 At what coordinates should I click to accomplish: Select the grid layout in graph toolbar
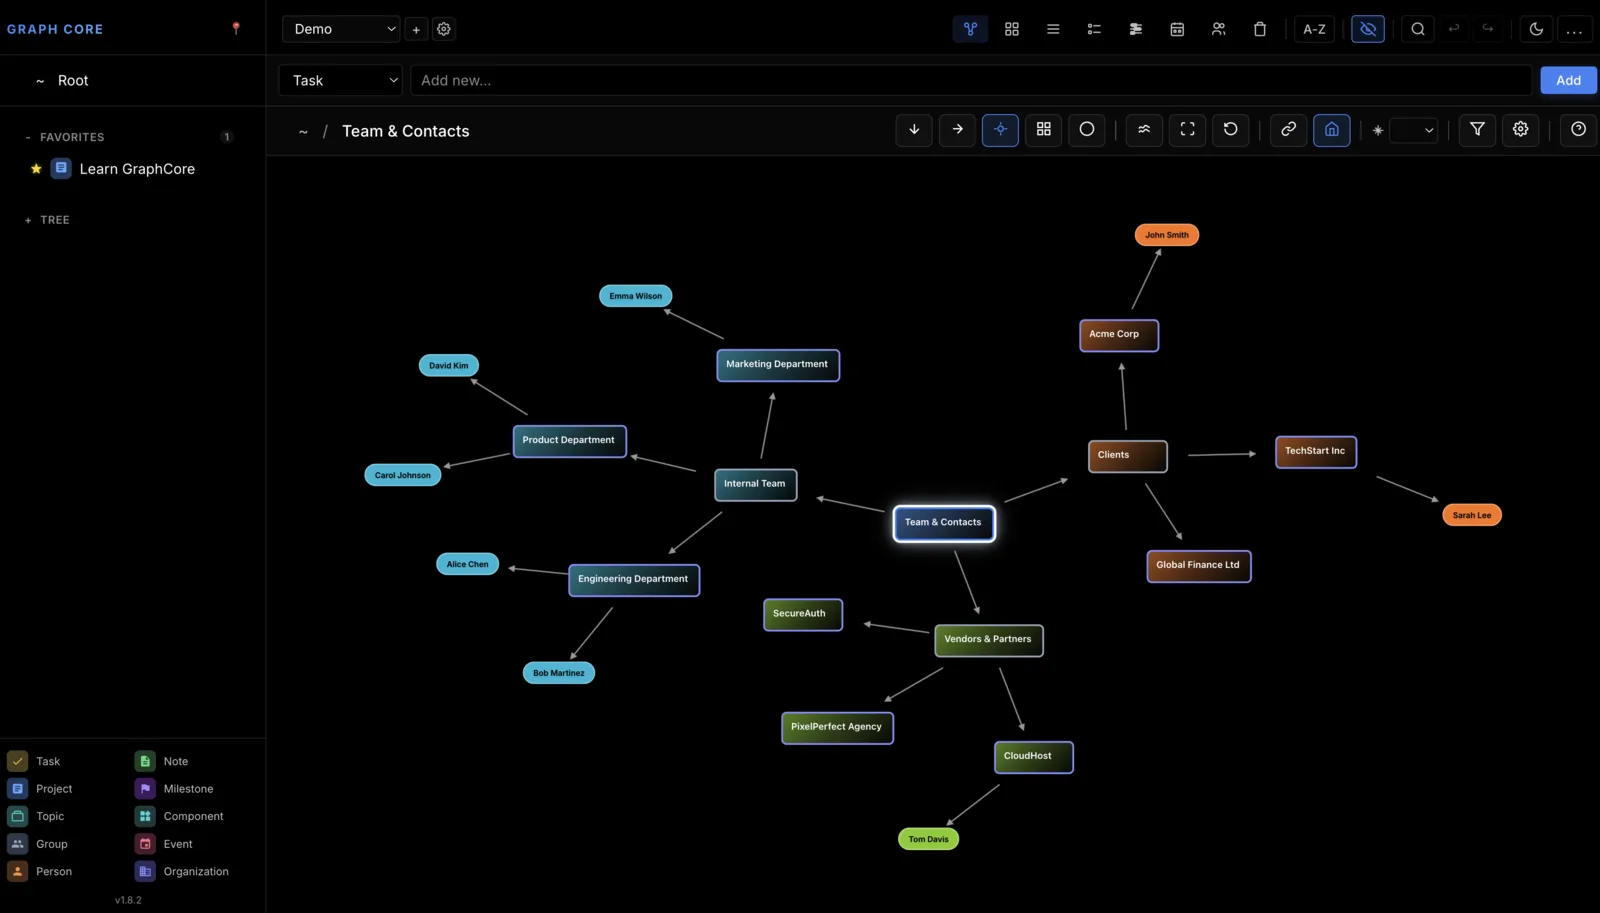tap(1043, 129)
